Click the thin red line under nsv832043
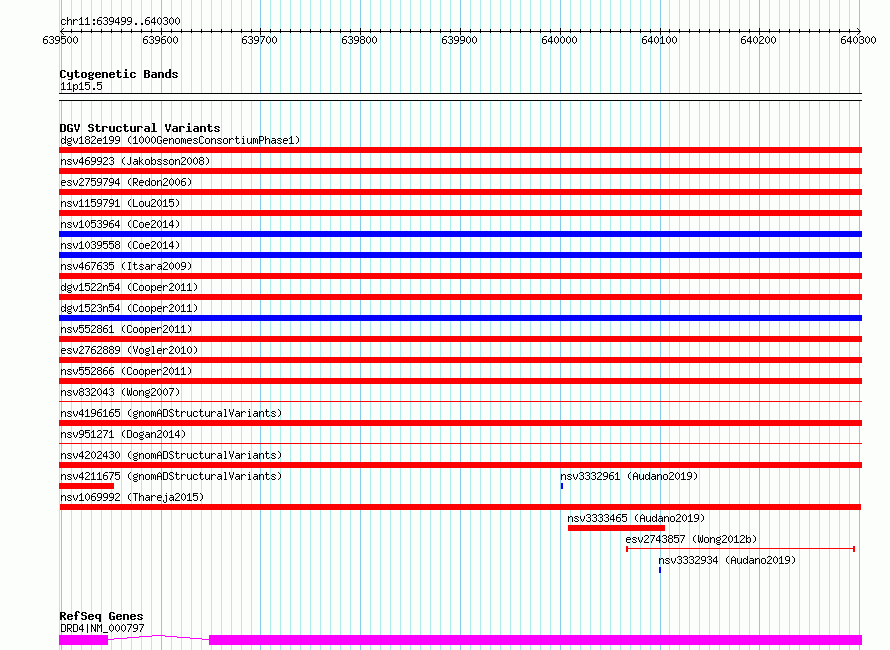The width and height of the screenshot is (890, 650). 460,402
